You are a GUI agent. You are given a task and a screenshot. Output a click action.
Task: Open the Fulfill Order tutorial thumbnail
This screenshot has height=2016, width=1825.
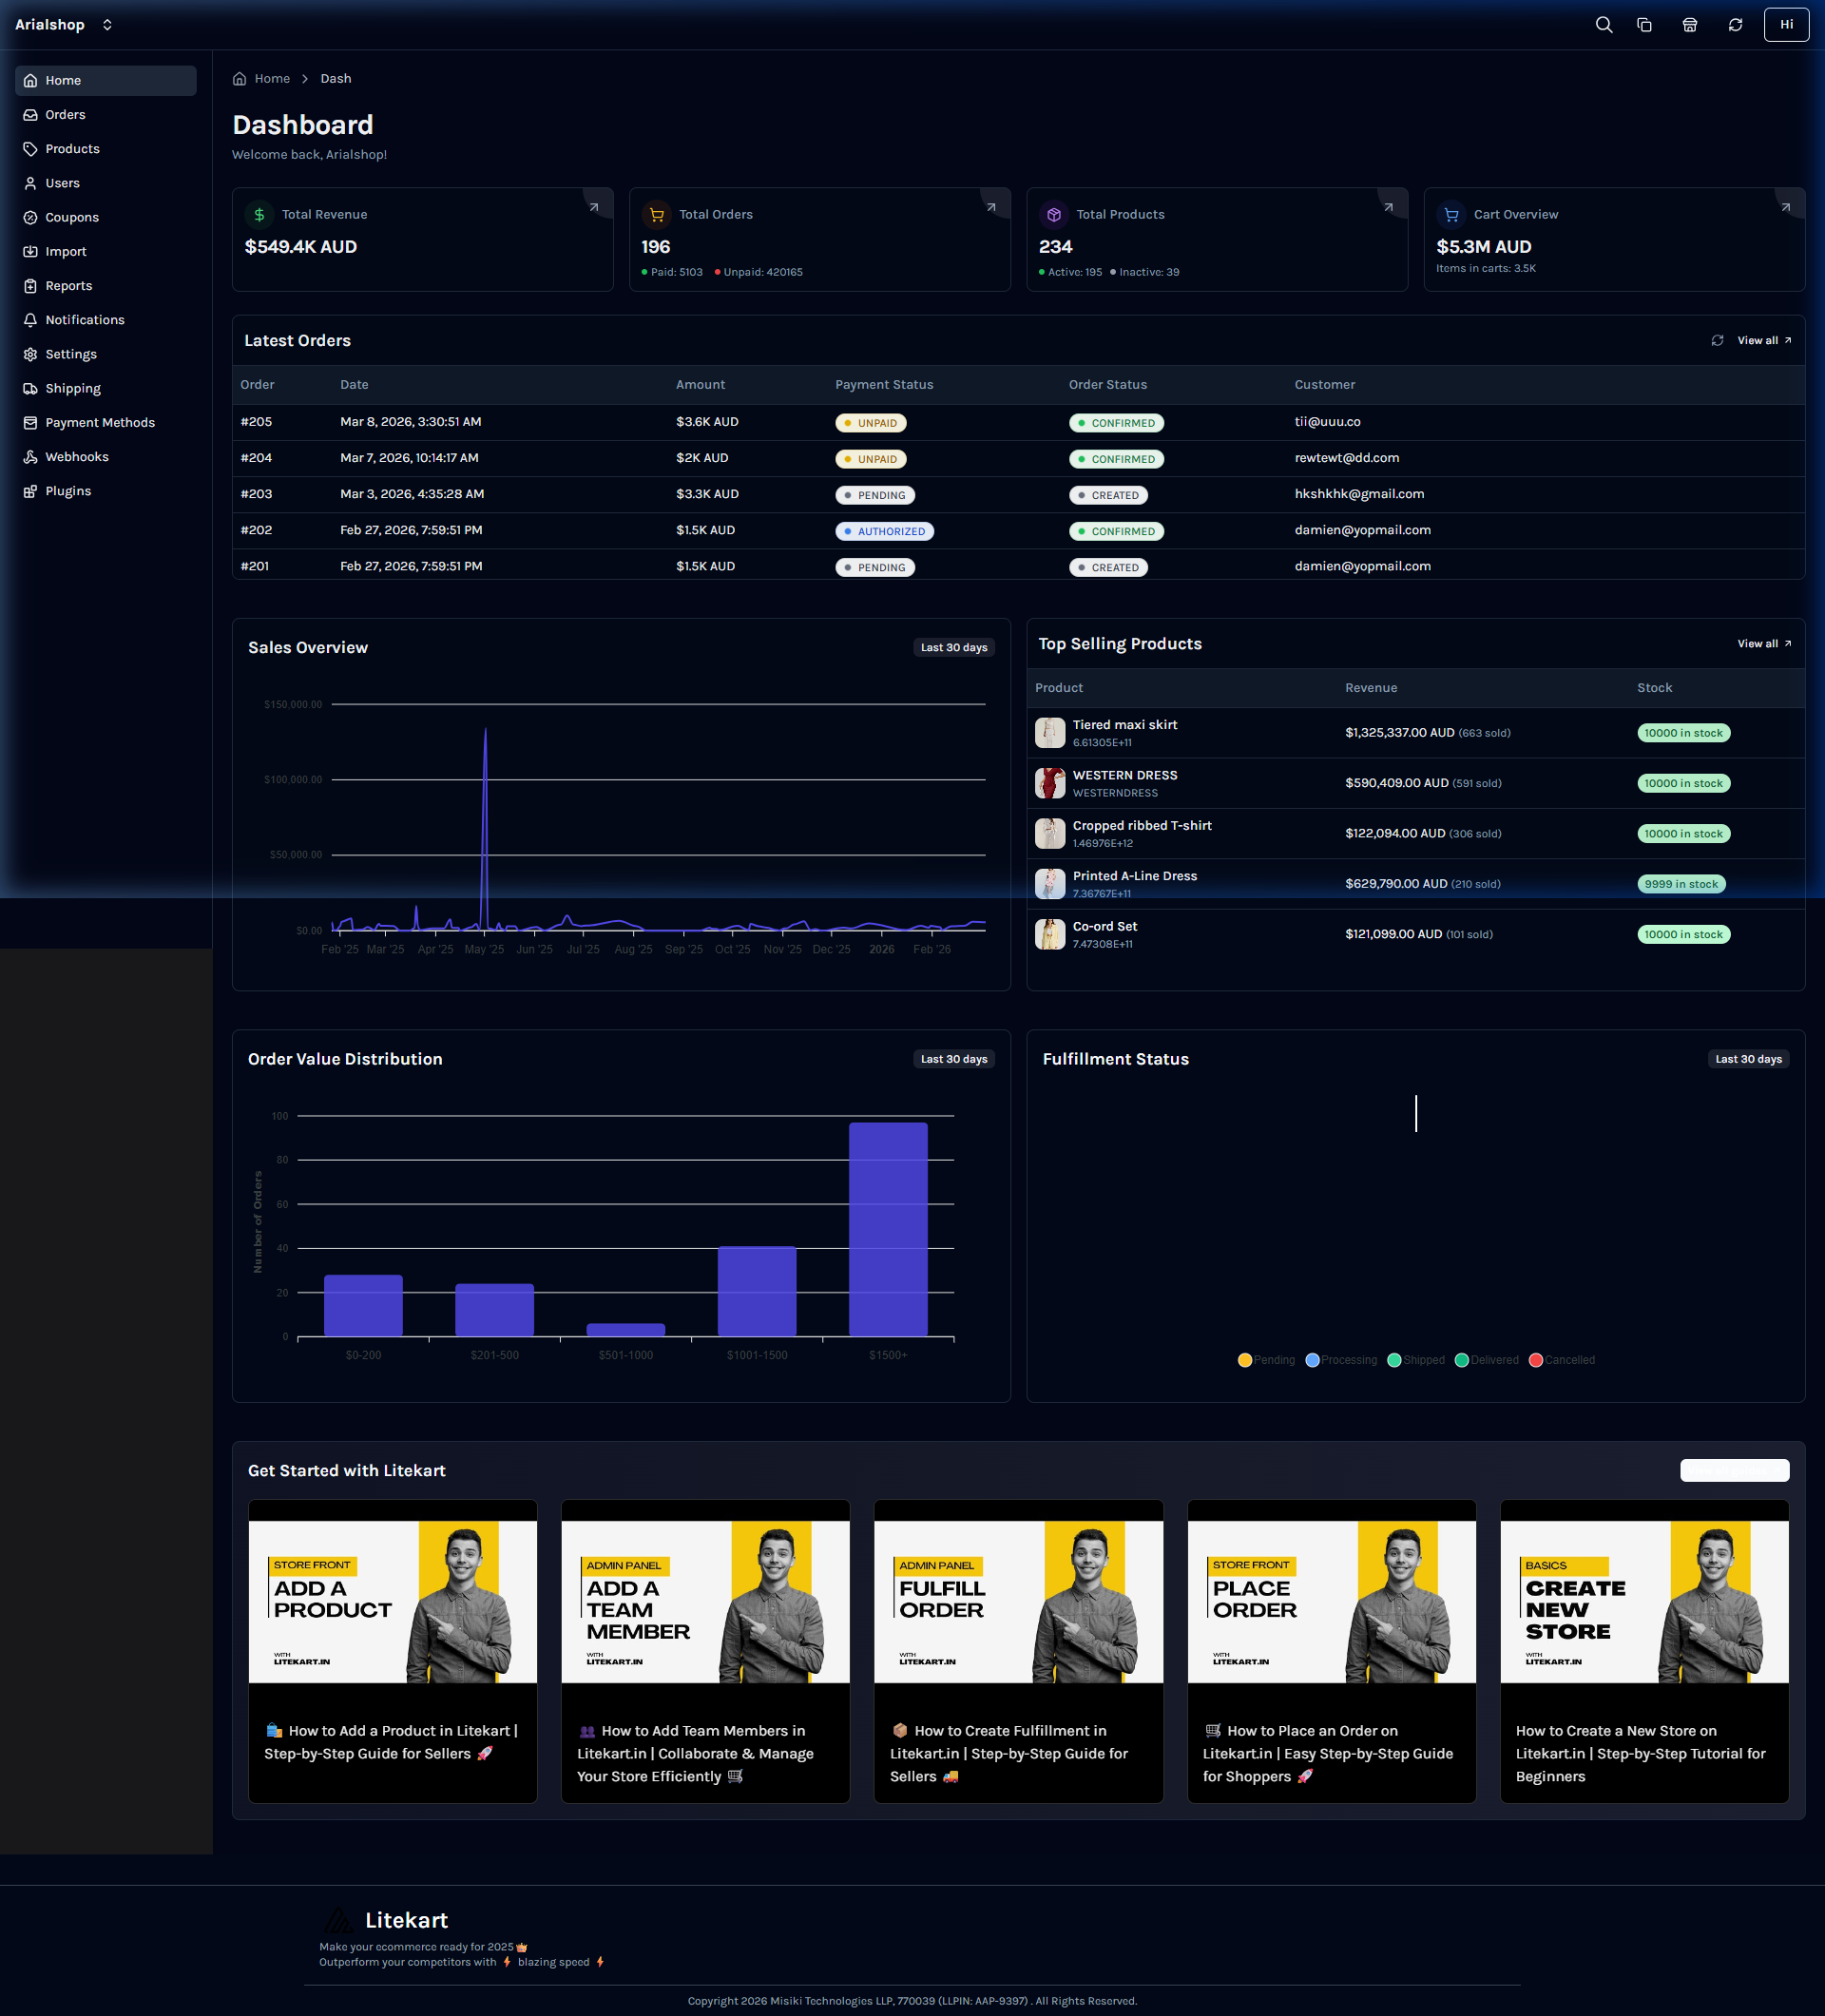(x=1018, y=1601)
